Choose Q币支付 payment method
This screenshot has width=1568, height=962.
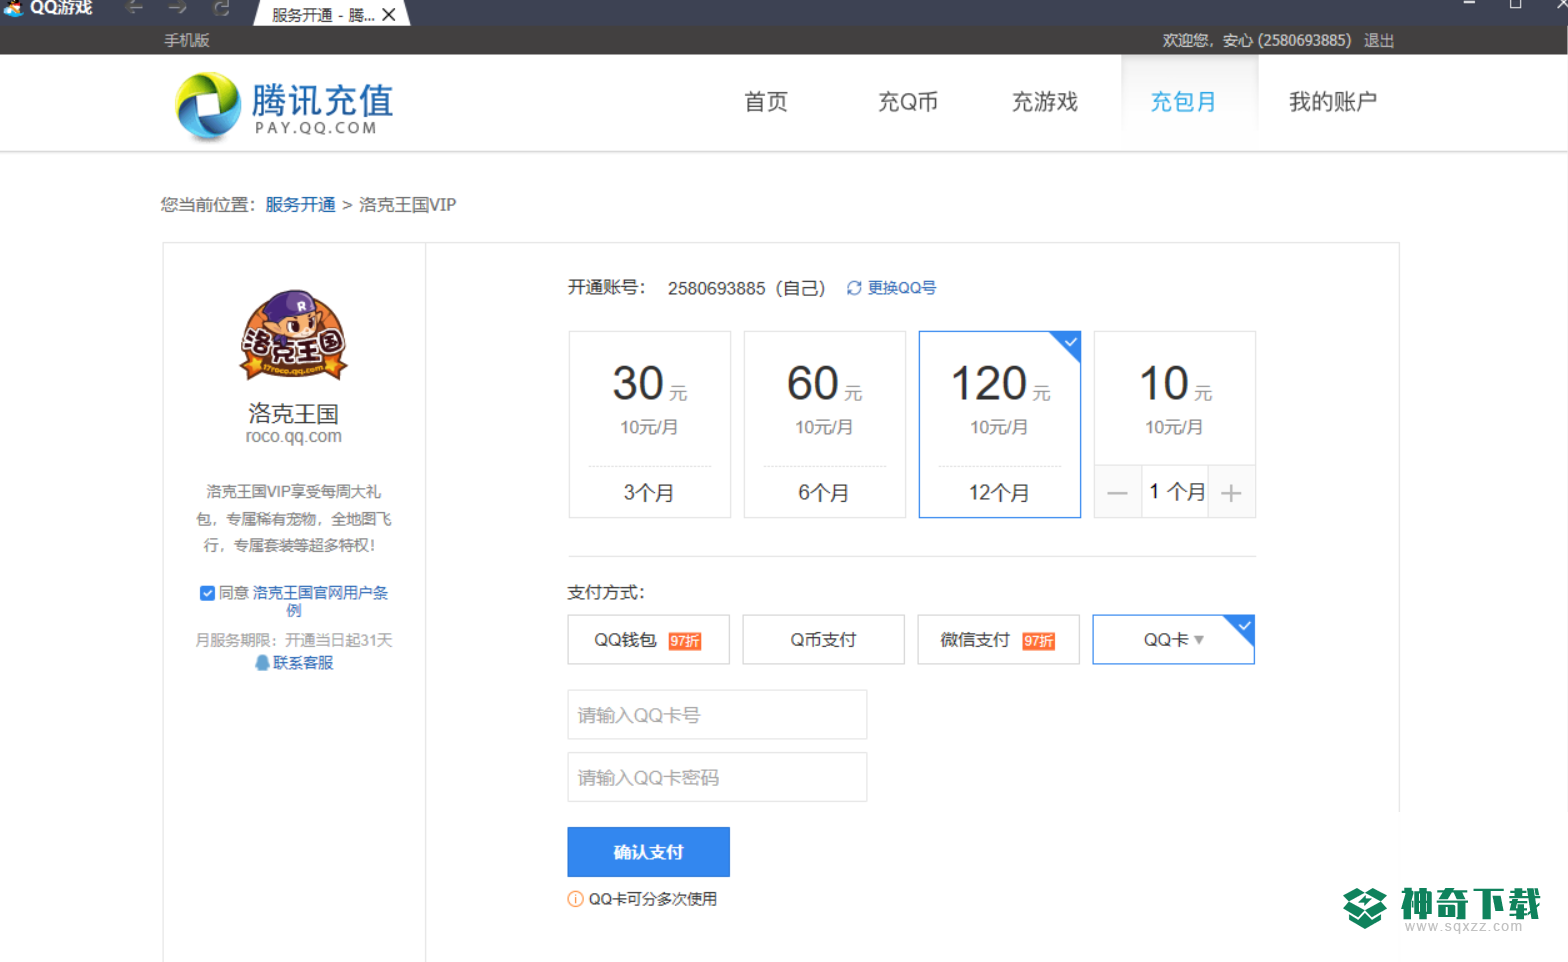pyautogui.click(x=824, y=640)
